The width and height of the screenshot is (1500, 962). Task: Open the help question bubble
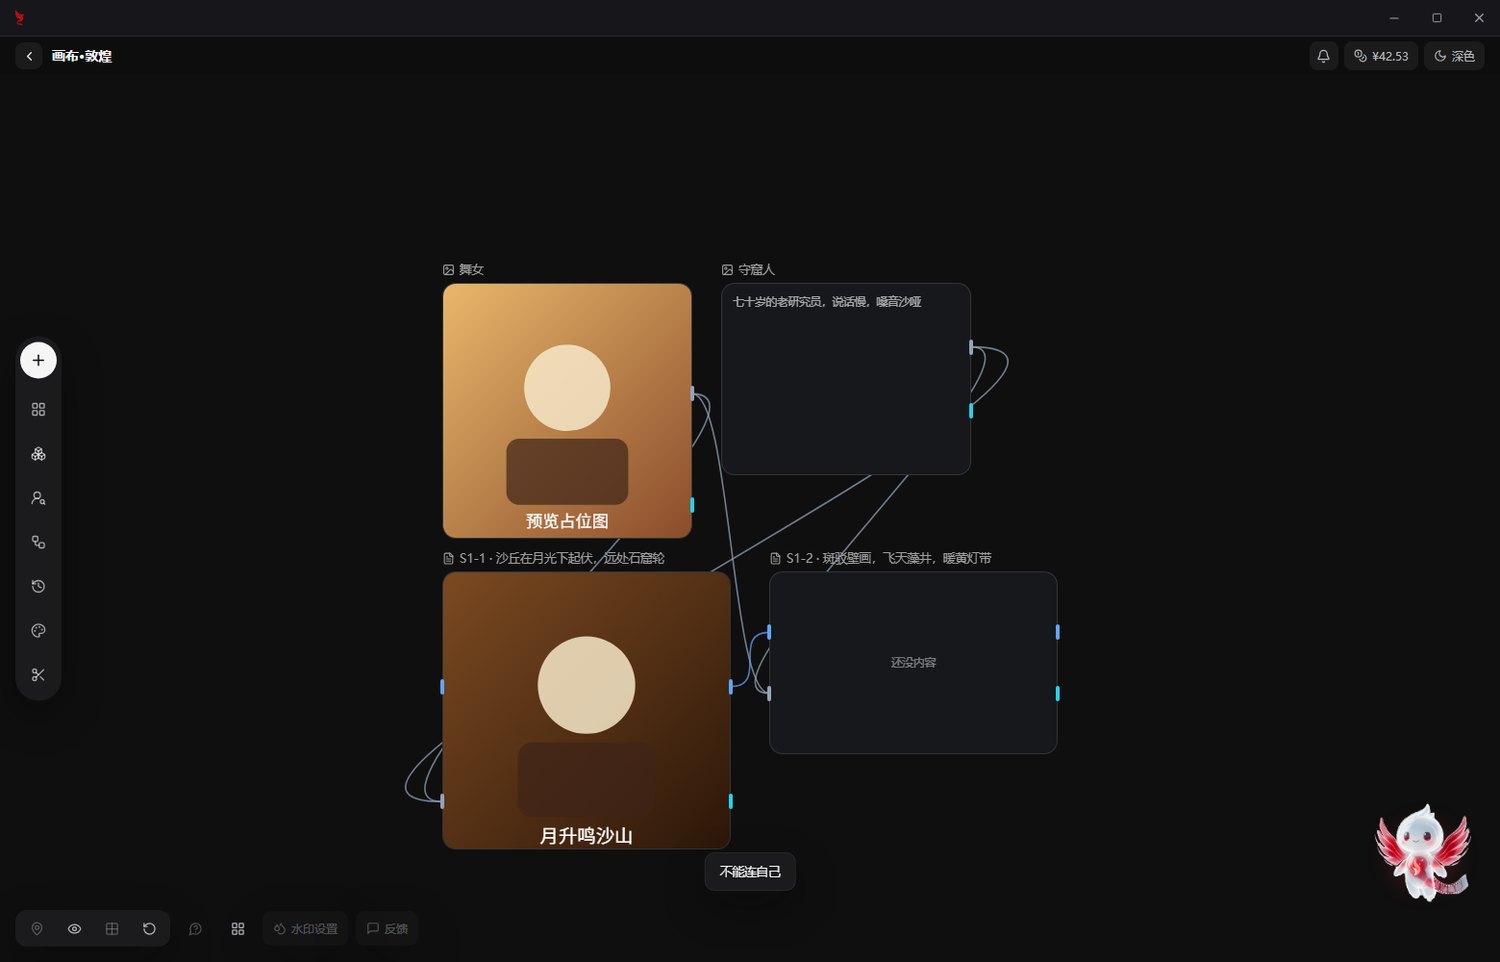pos(195,929)
